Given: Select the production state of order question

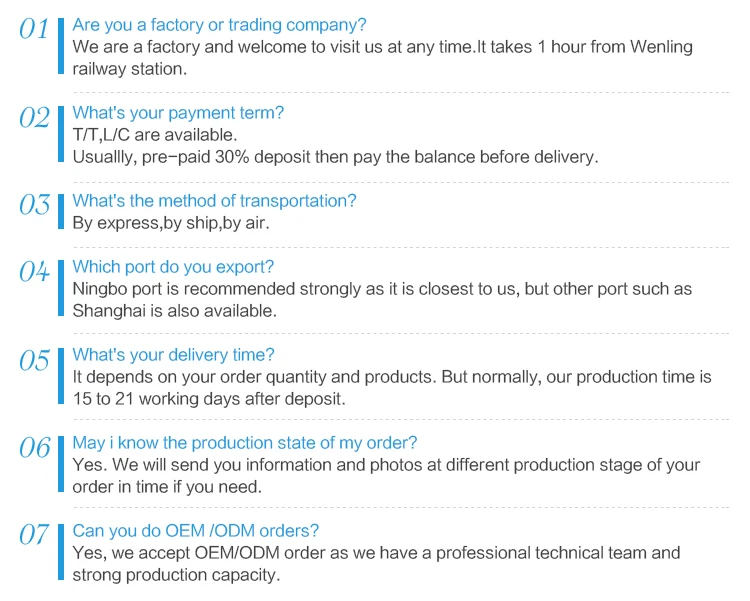Looking at the screenshot, I should coord(245,443).
